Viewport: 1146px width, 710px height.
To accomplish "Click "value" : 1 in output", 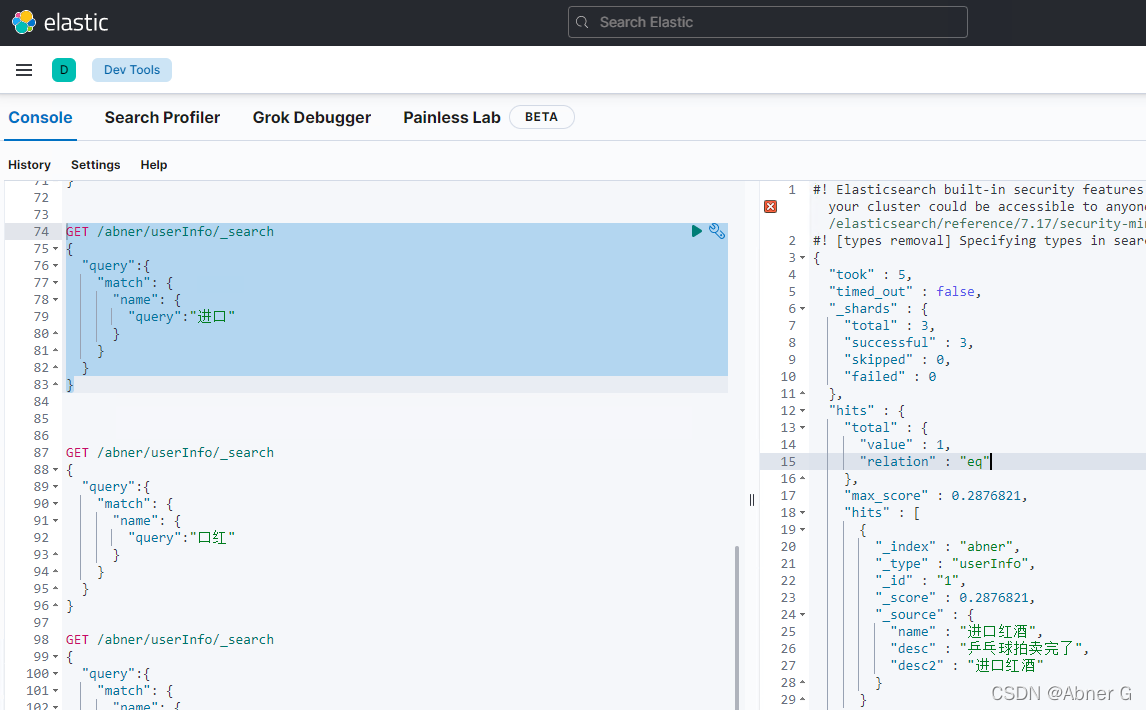I will click(905, 444).
